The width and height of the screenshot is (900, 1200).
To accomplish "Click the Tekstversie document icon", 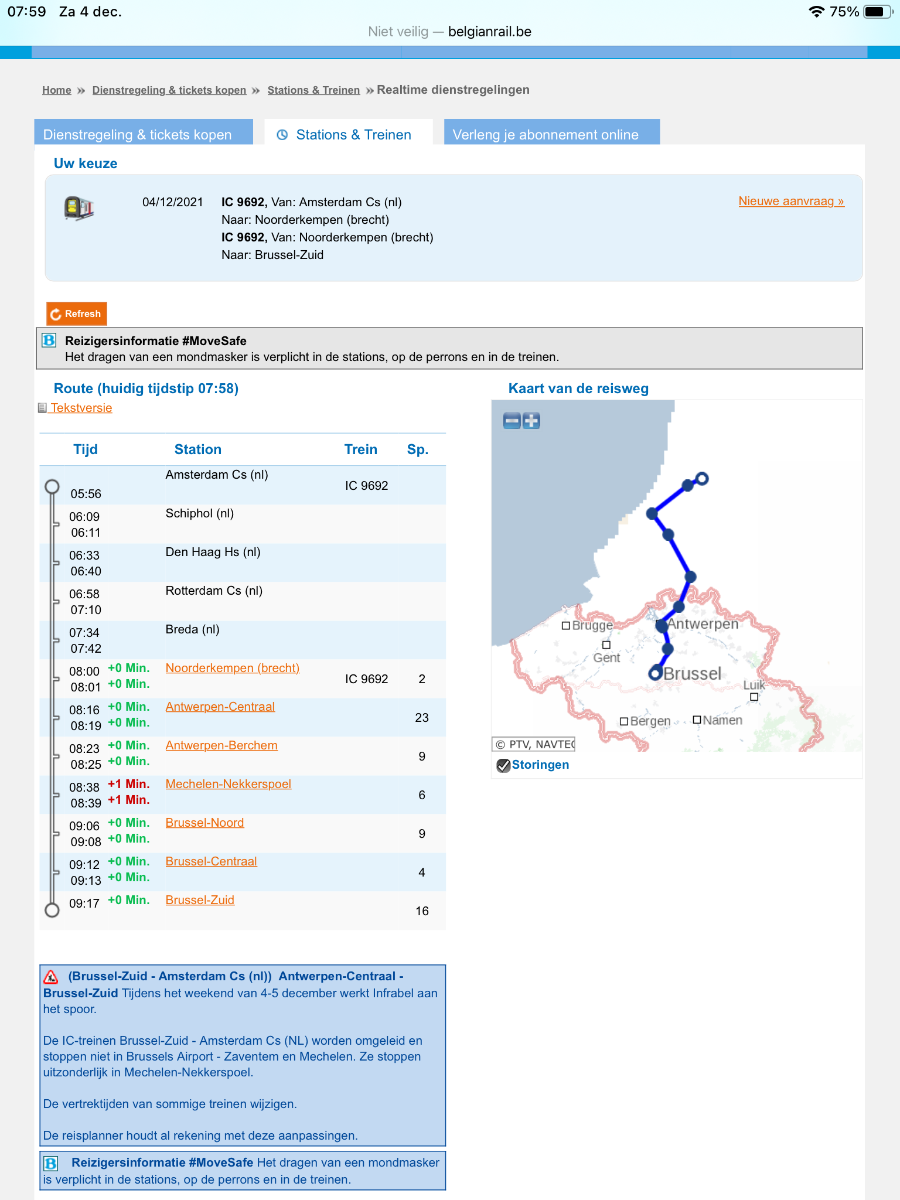I will 43,408.
